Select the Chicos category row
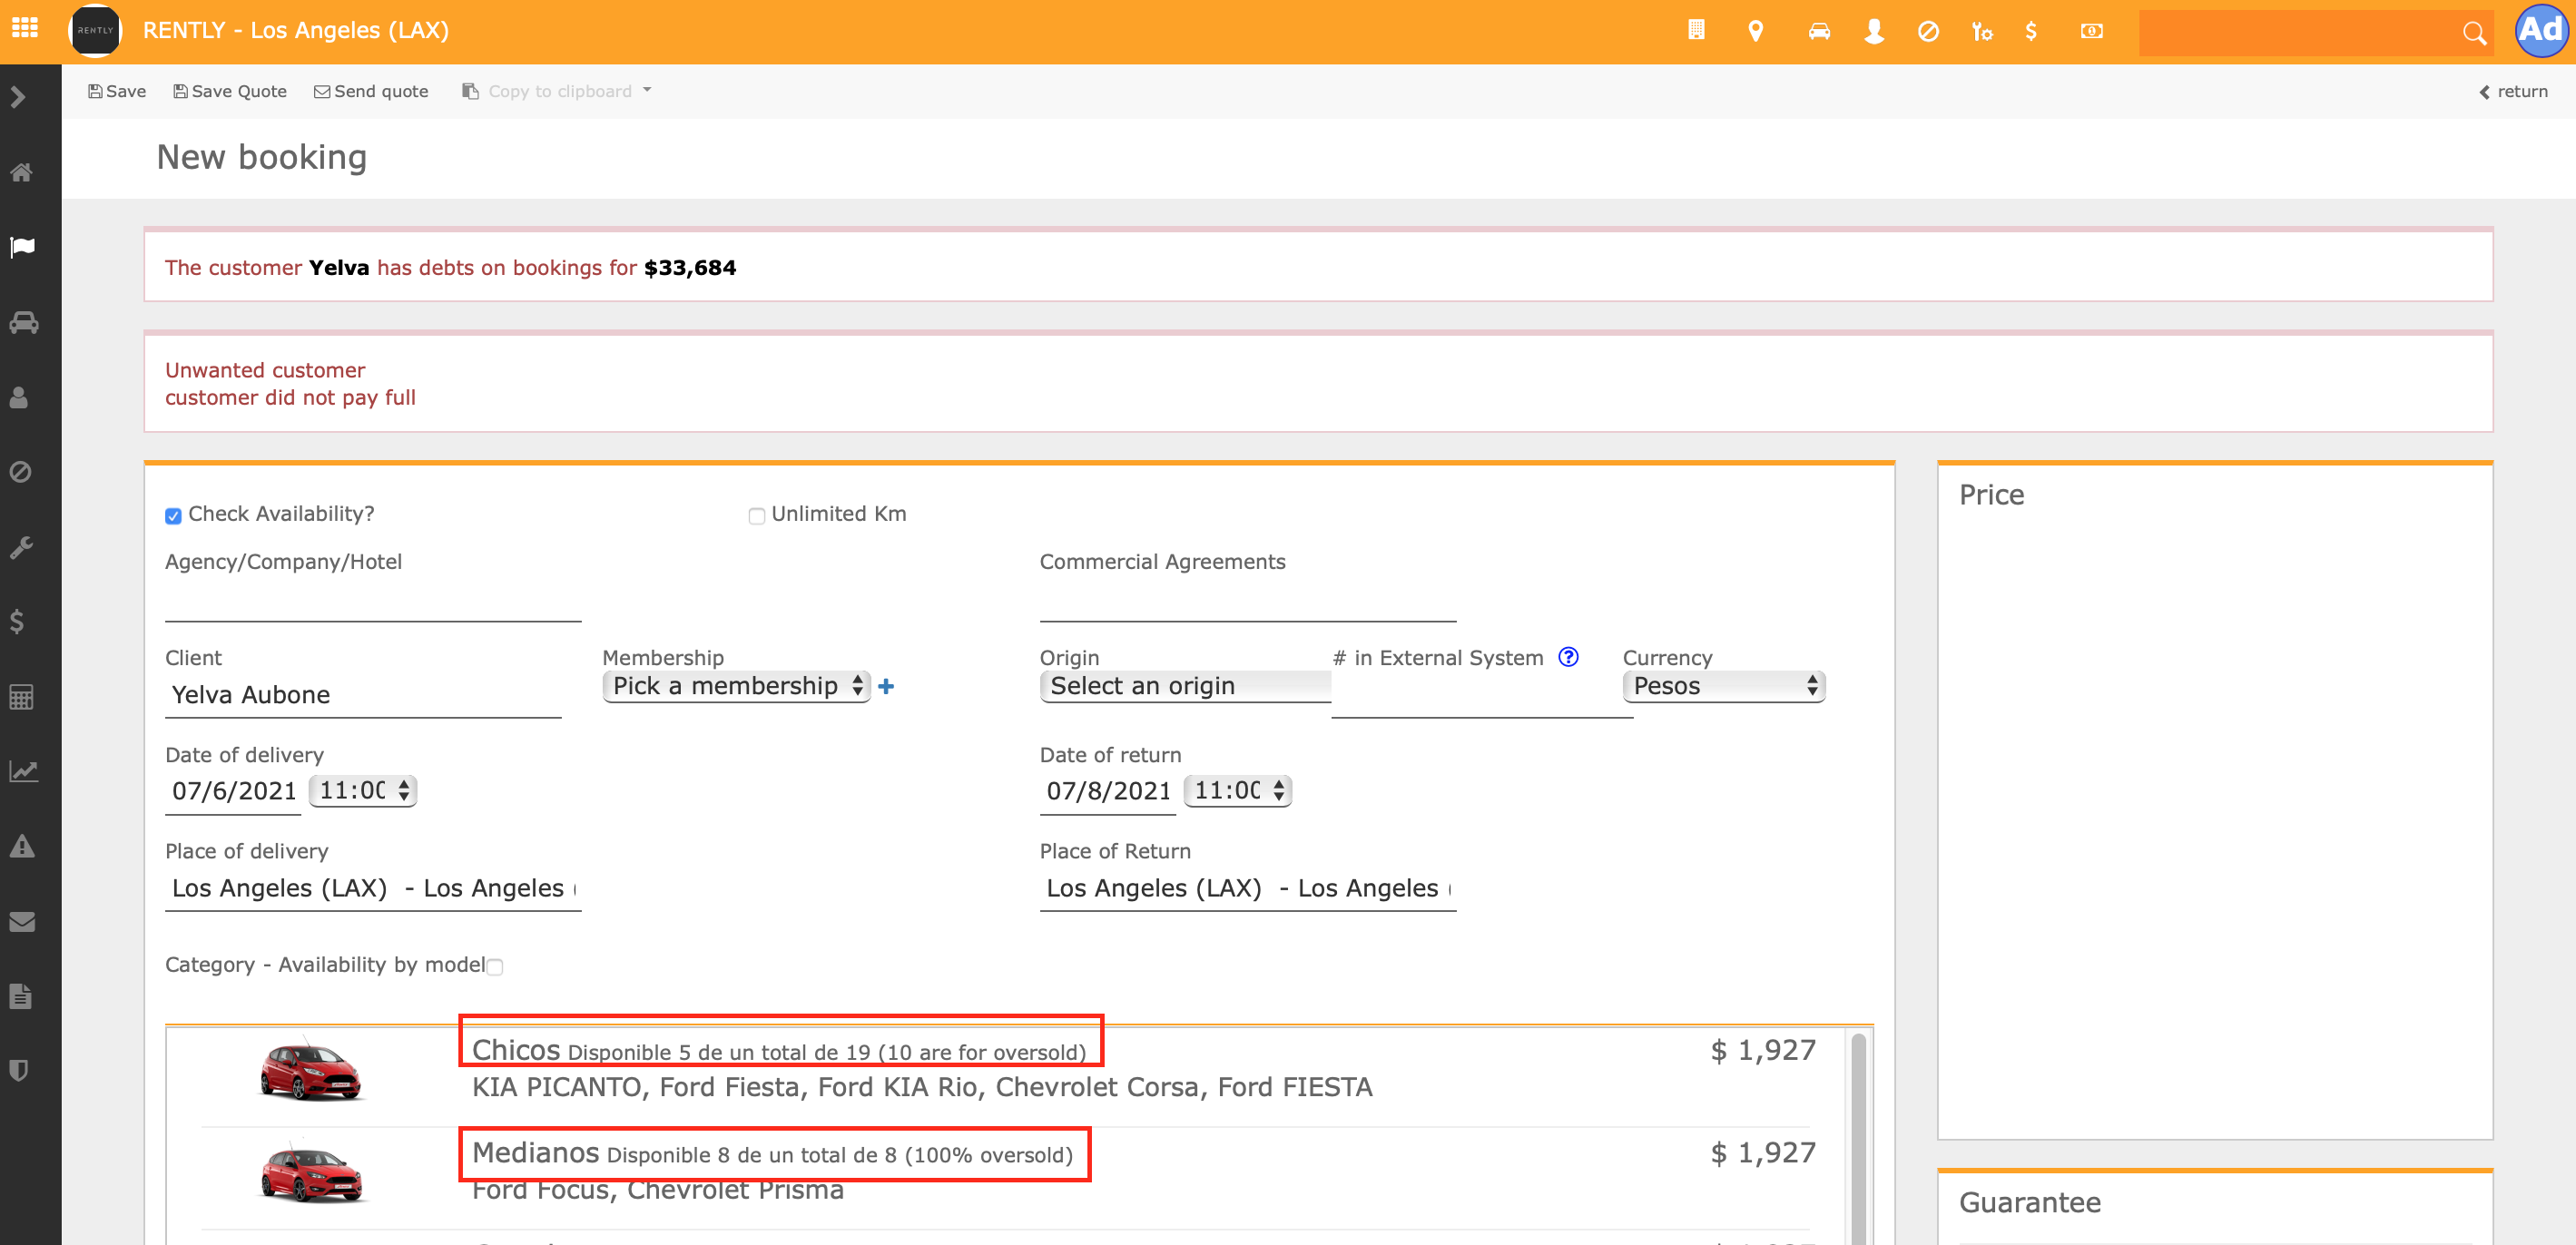The image size is (2576, 1245). [1005, 1075]
